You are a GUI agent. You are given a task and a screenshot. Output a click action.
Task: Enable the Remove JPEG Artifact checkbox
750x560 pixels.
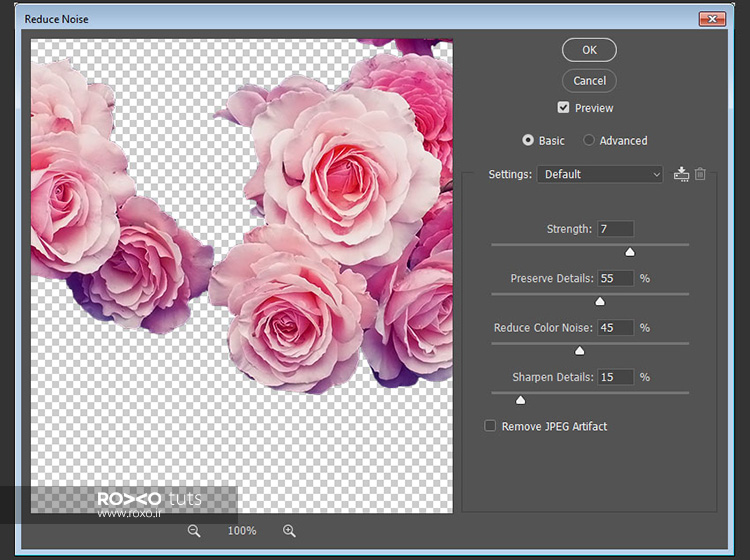coord(490,426)
